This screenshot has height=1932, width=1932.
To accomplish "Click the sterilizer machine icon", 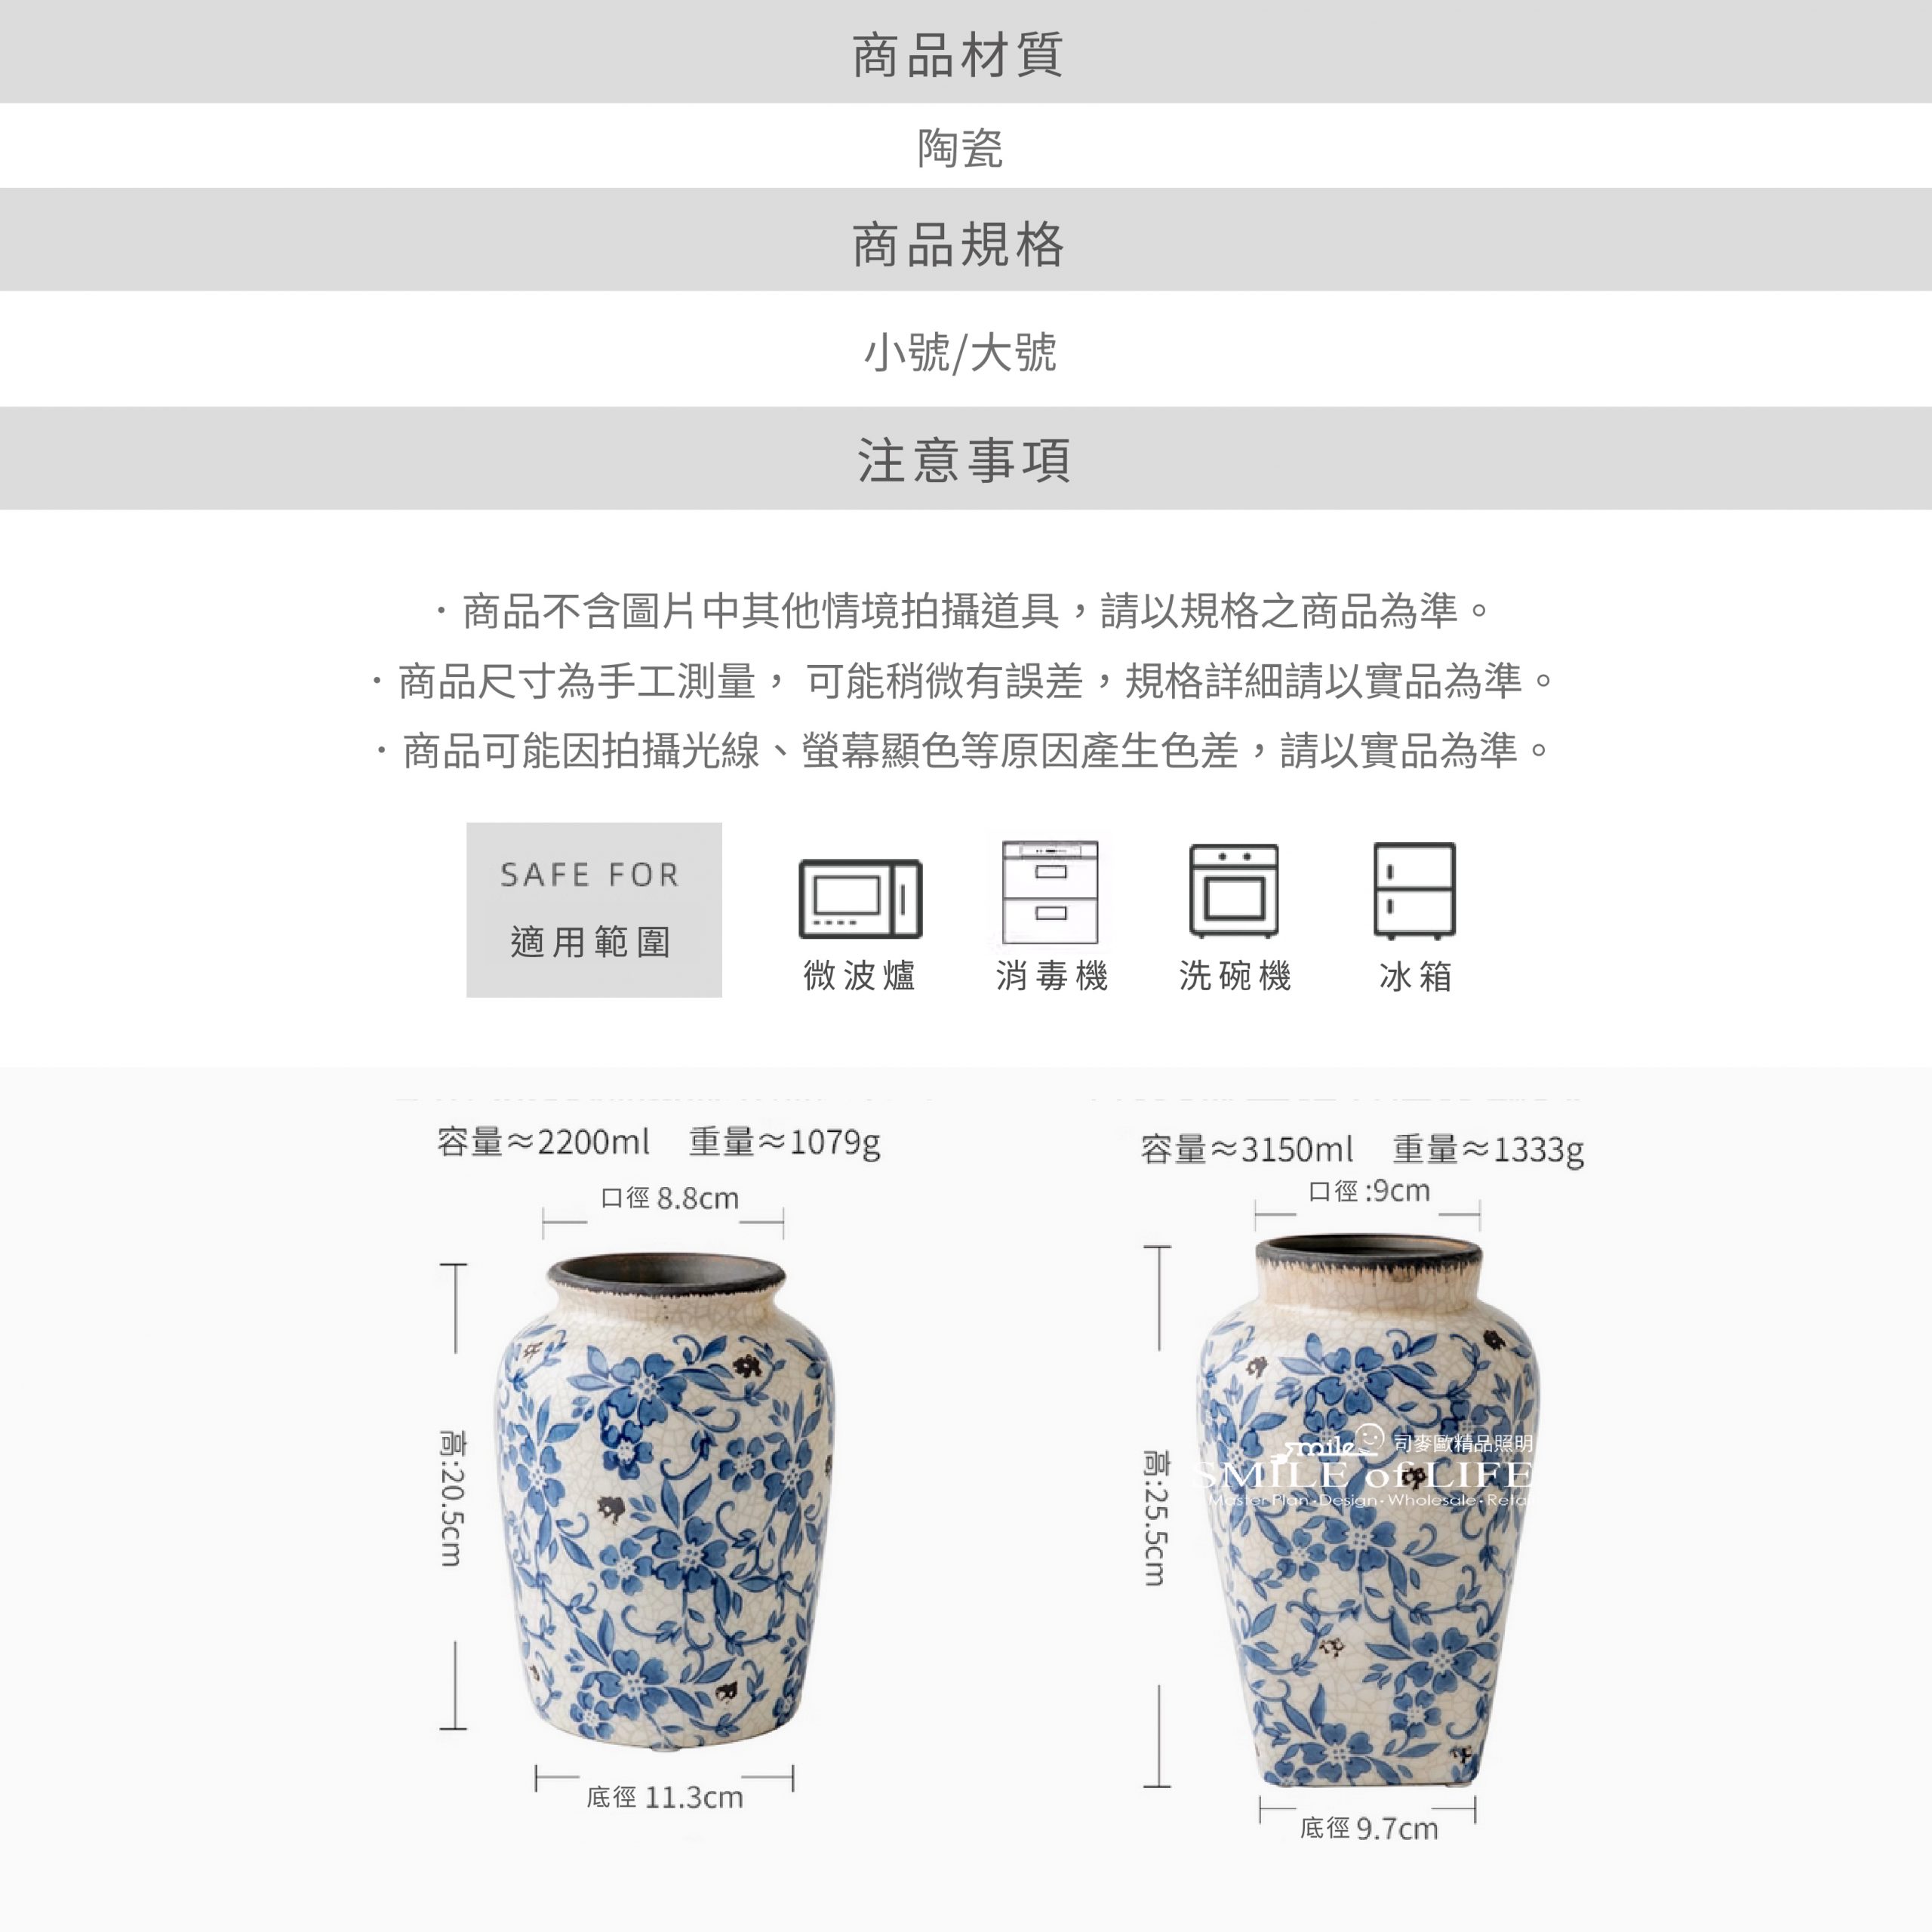I will [x=1050, y=892].
